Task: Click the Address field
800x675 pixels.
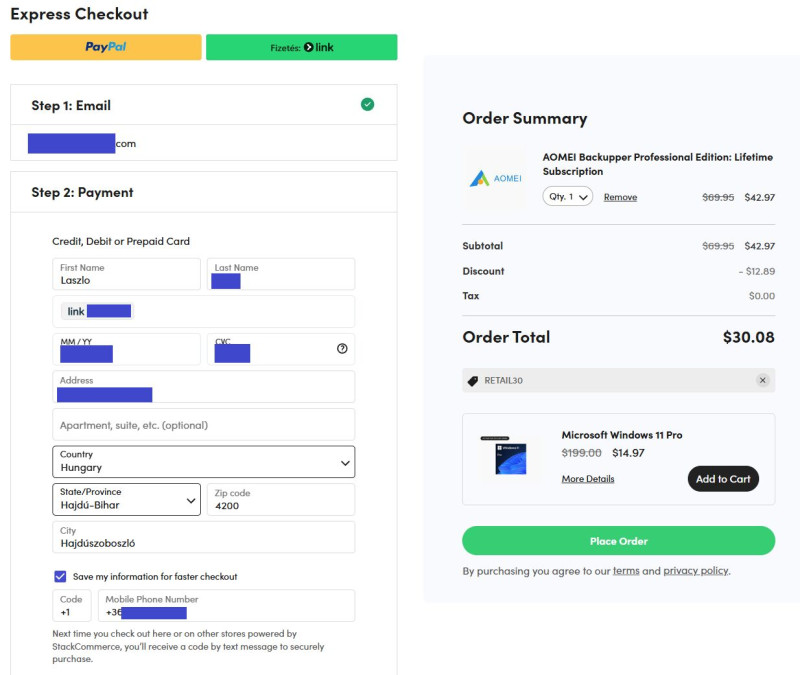Action: pyautogui.click(x=204, y=387)
